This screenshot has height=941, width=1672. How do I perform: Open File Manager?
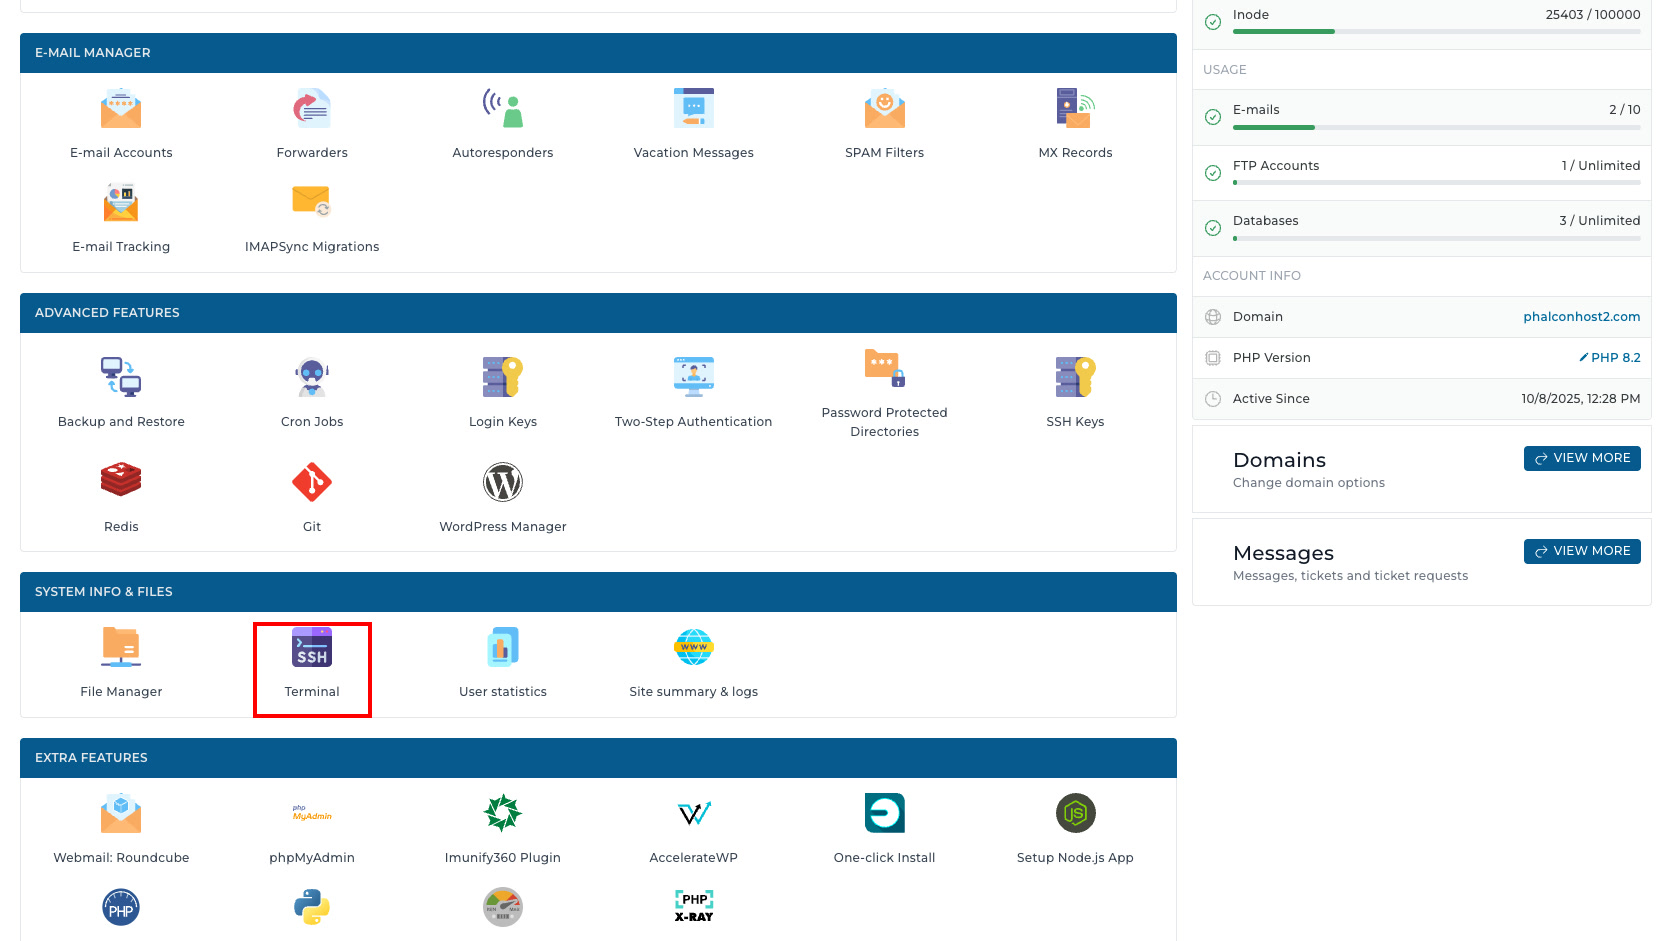coord(121,664)
